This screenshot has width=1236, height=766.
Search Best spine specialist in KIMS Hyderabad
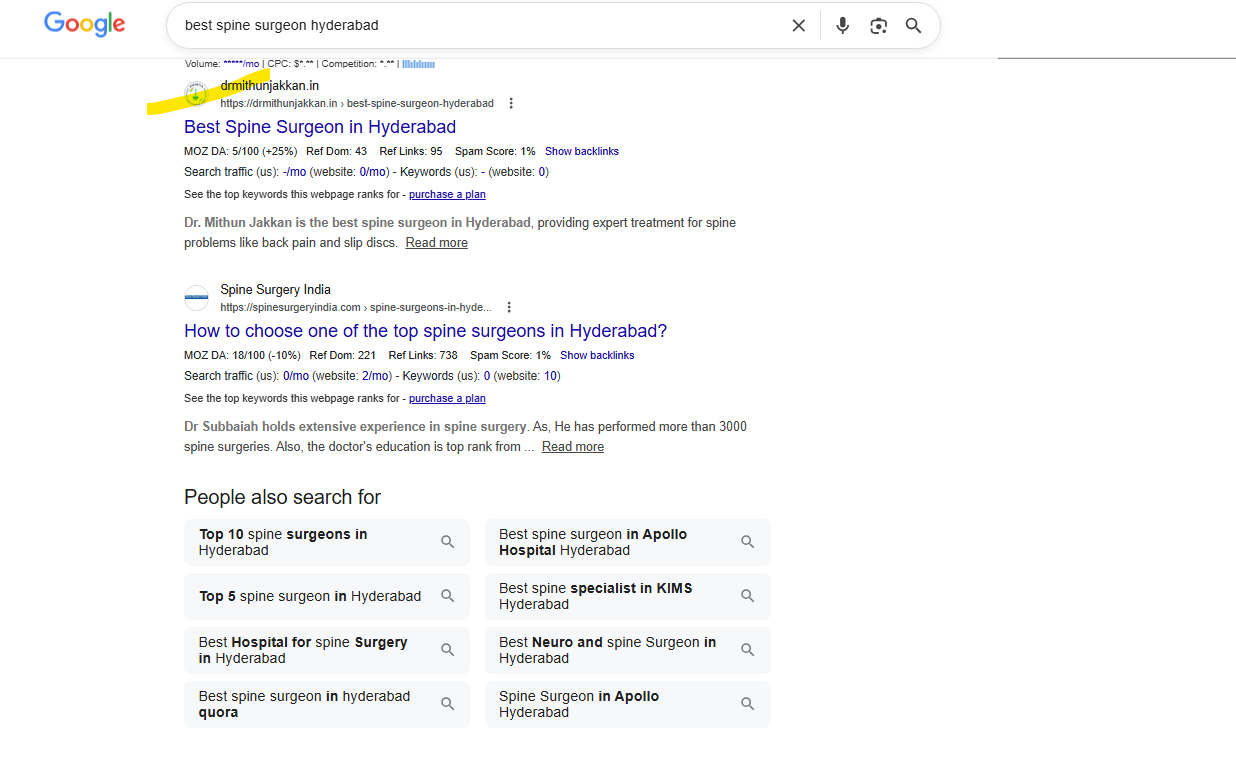point(628,596)
